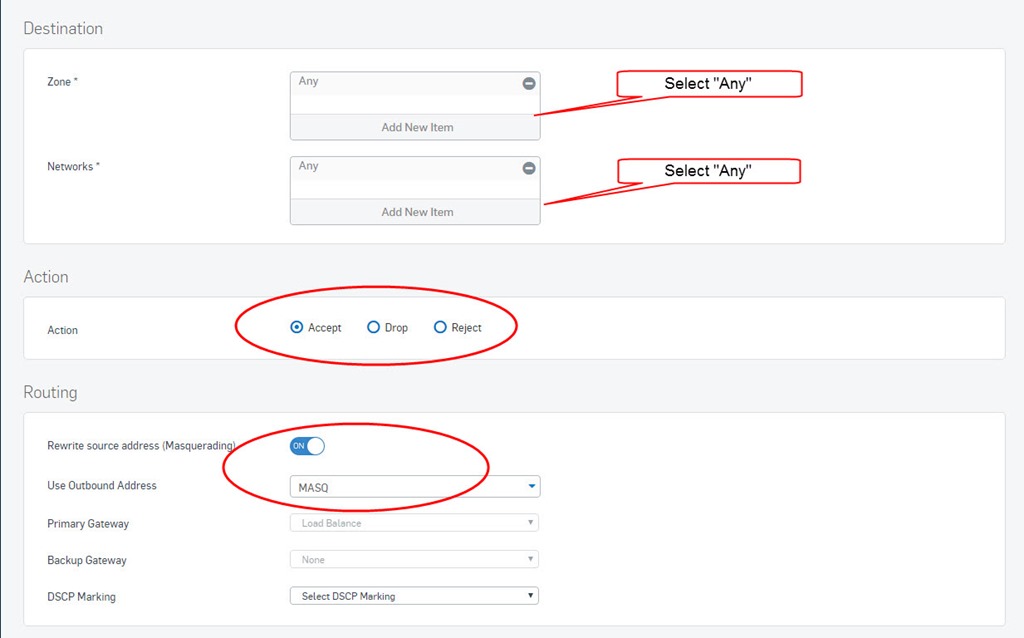
Task: Click the "Routing" section heading
Action: (x=50, y=392)
